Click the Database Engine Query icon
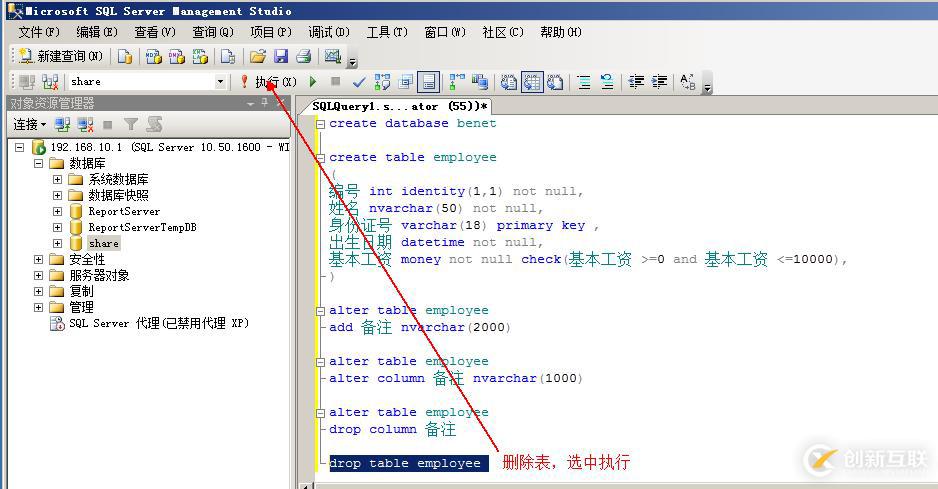The image size is (938, 489). (125, 56)
